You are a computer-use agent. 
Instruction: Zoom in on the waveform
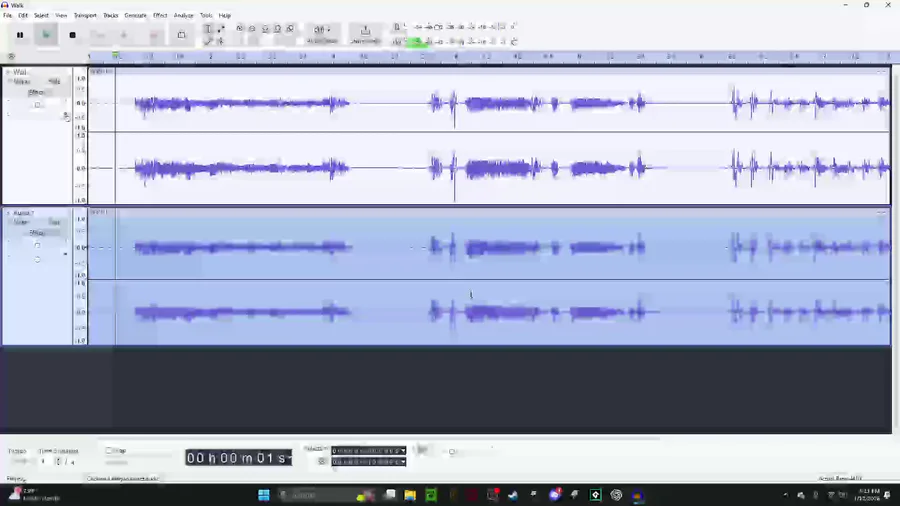(x=240, y=29)
